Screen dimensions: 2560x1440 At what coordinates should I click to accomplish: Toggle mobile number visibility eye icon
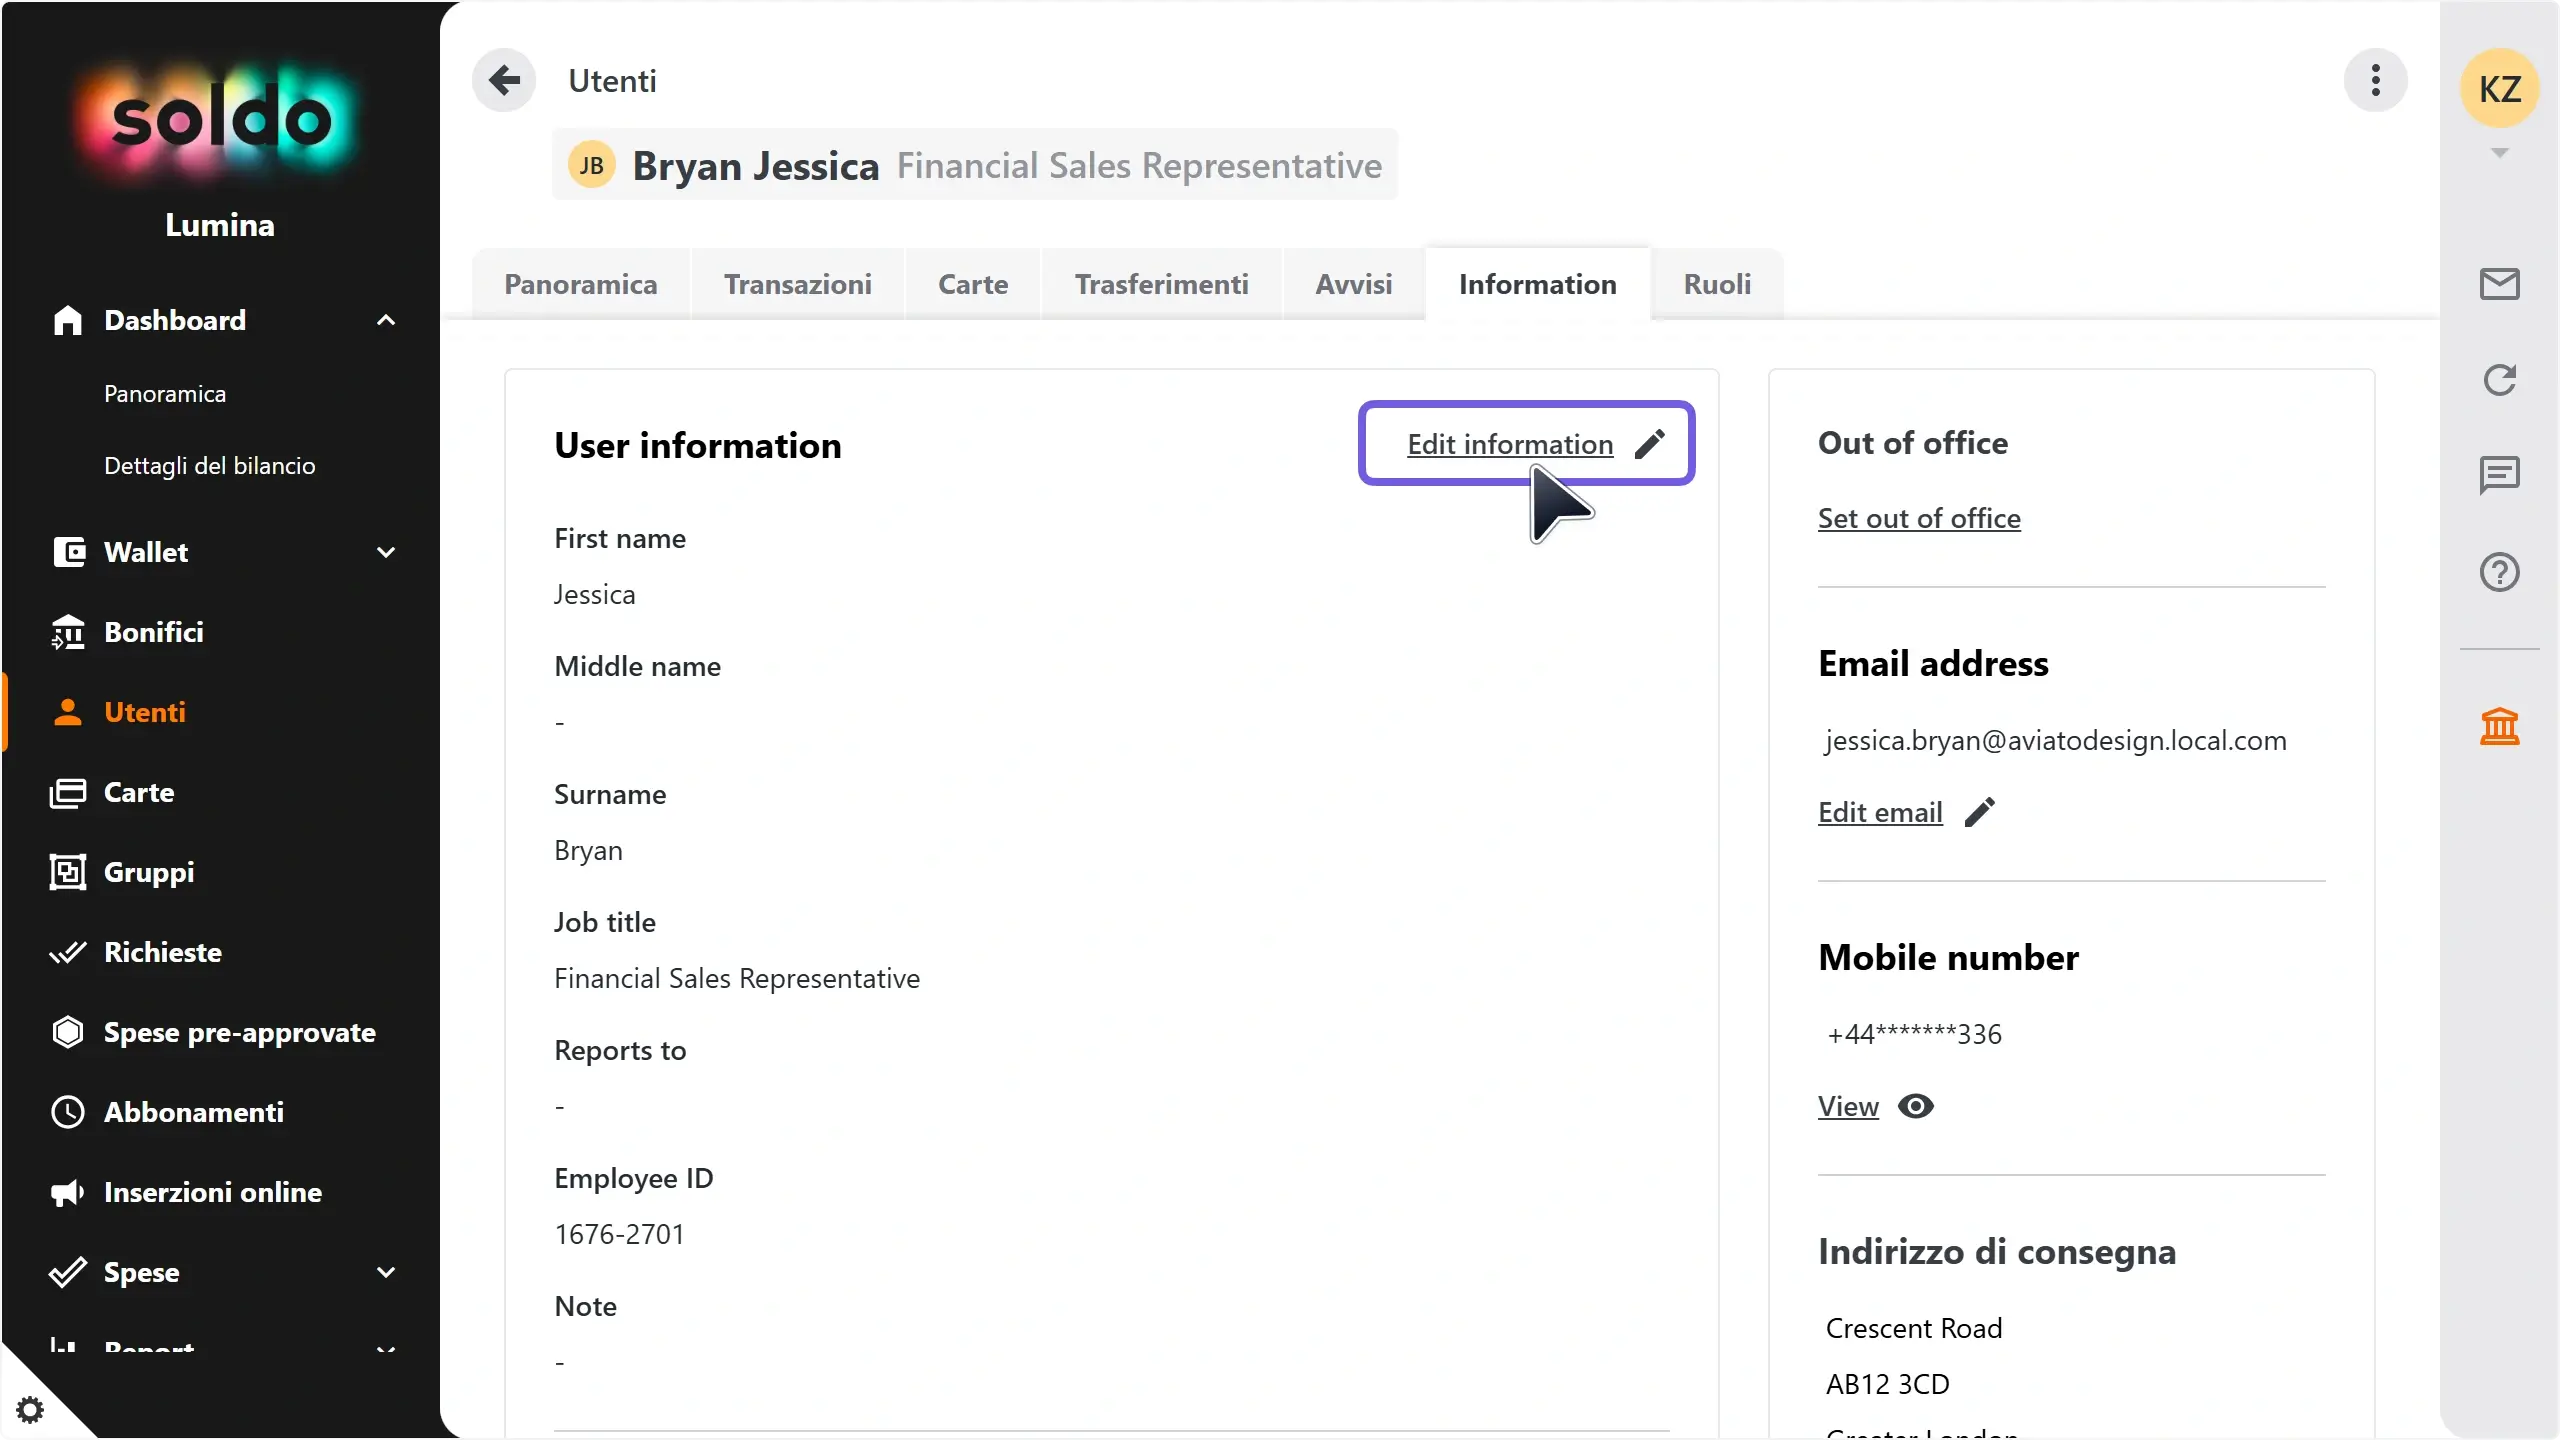click(1915, 1106)
